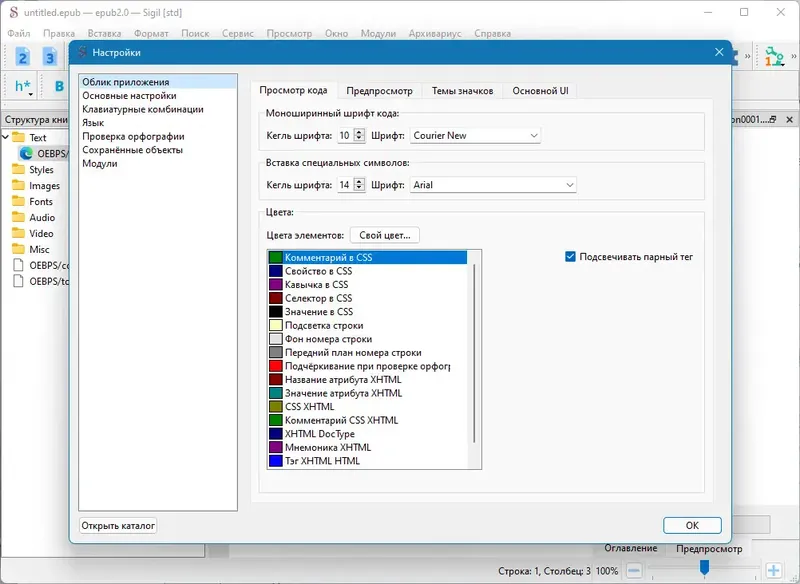The height and width of the screenshot is (584, 800).
Task: Switch to Предпросмотр tab in settings
Action: pos(379,91)
